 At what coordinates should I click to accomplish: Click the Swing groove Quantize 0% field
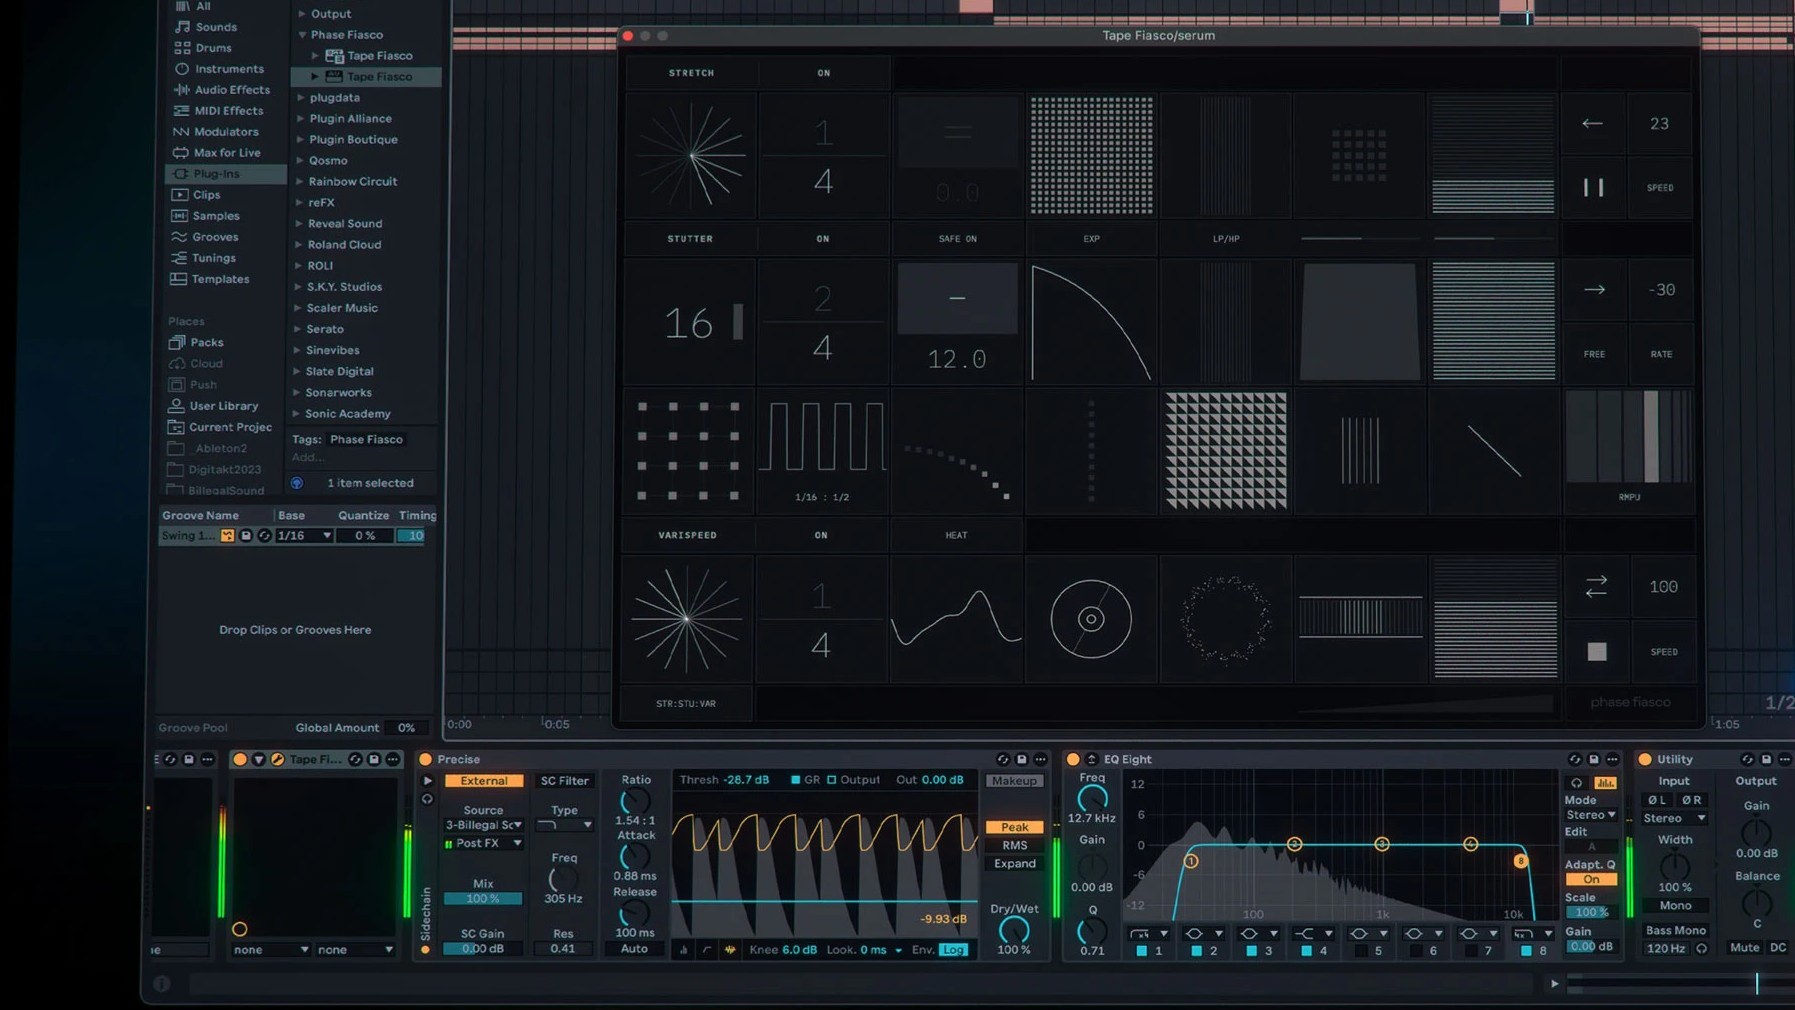tap(365, 536)
